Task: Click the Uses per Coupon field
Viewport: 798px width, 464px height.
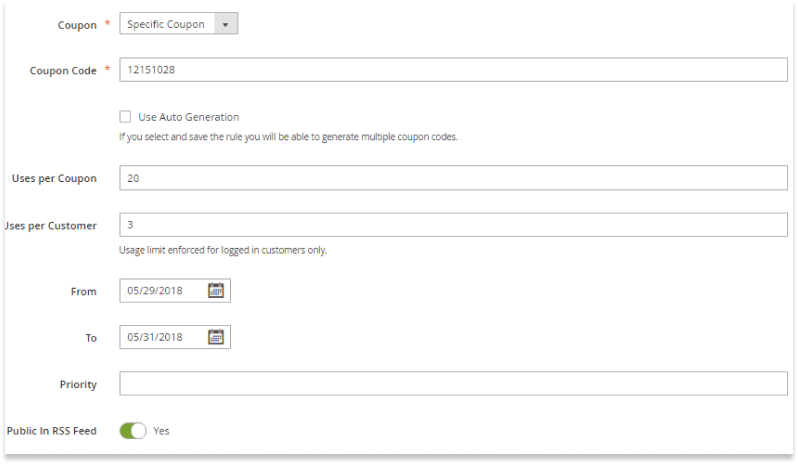Action: click(x=453, y=178)
